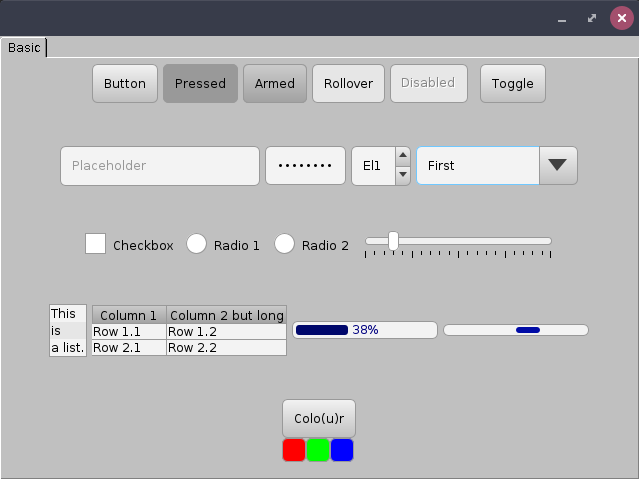Click the spinner down arrow
Screen dimensions: 639x479
(403, 175)
